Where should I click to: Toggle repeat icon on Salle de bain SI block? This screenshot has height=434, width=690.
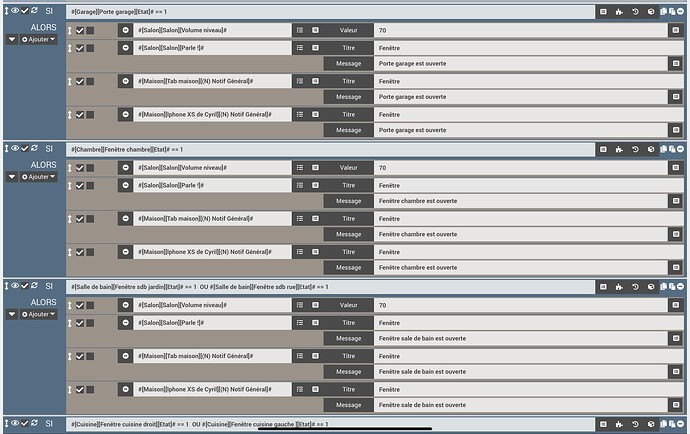coord(34,286)
